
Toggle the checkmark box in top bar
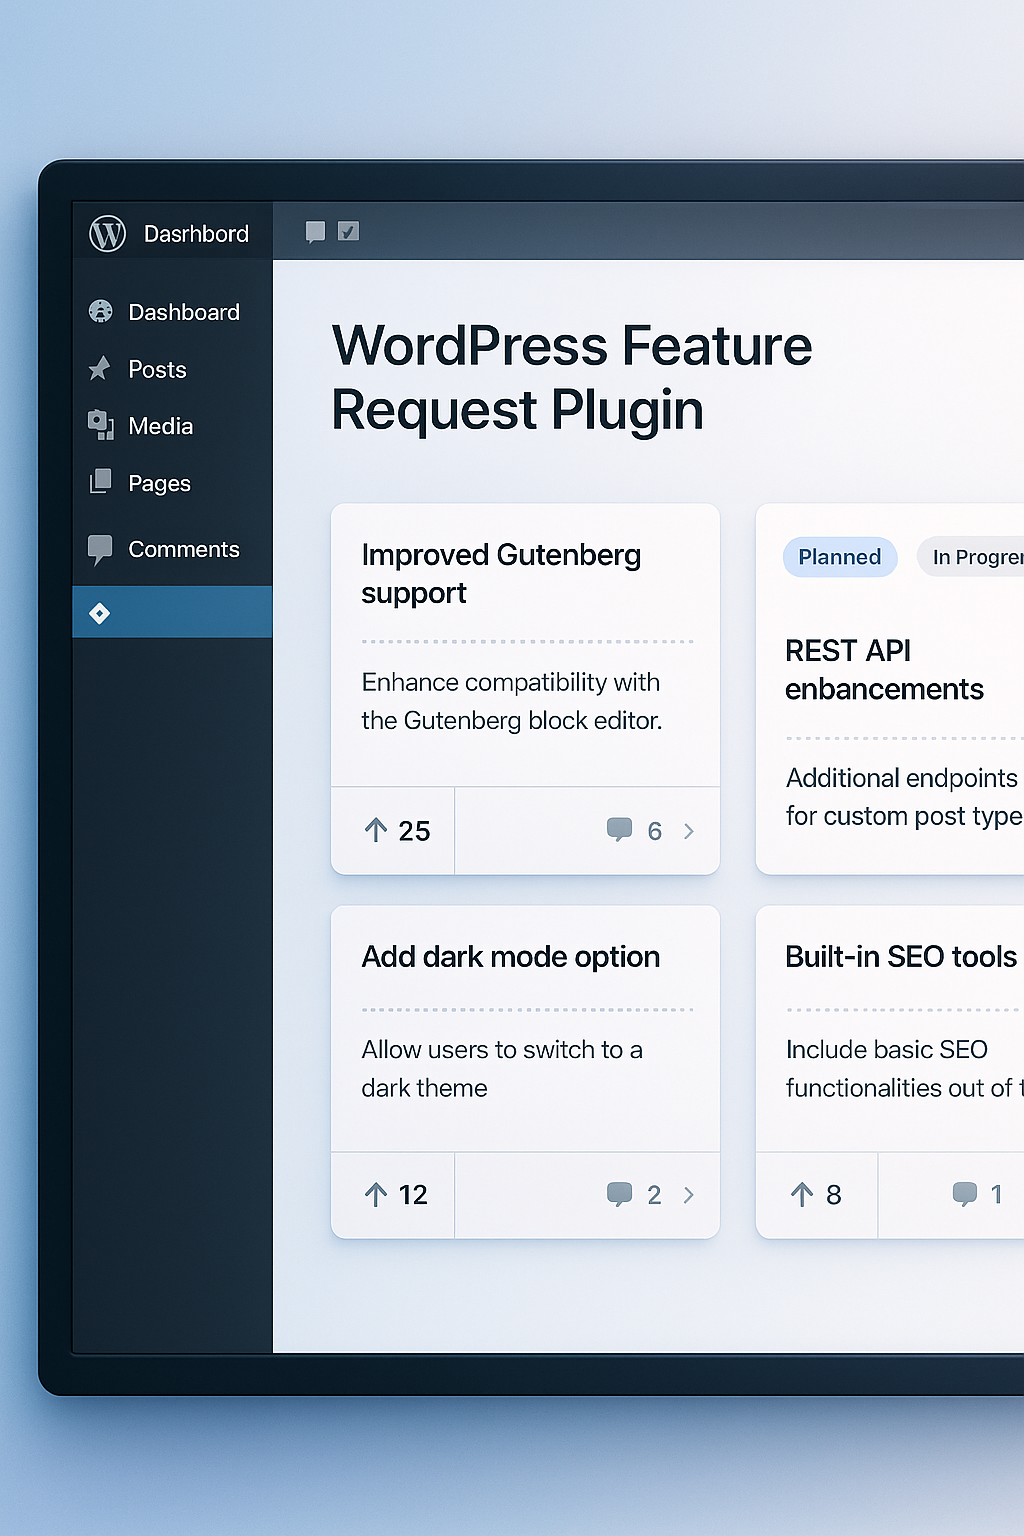(x=348, y=231)
